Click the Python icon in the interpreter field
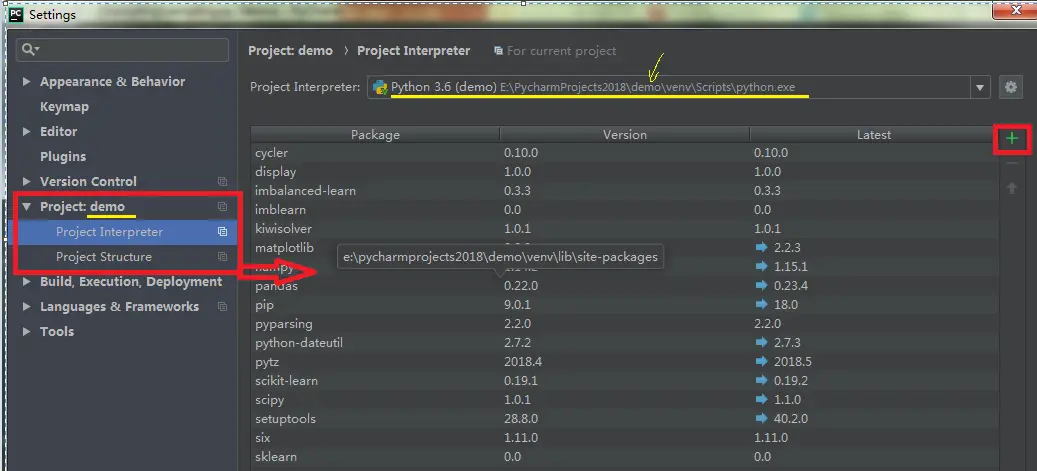The width and height of the screenshot is (1037, 471). 380,87
